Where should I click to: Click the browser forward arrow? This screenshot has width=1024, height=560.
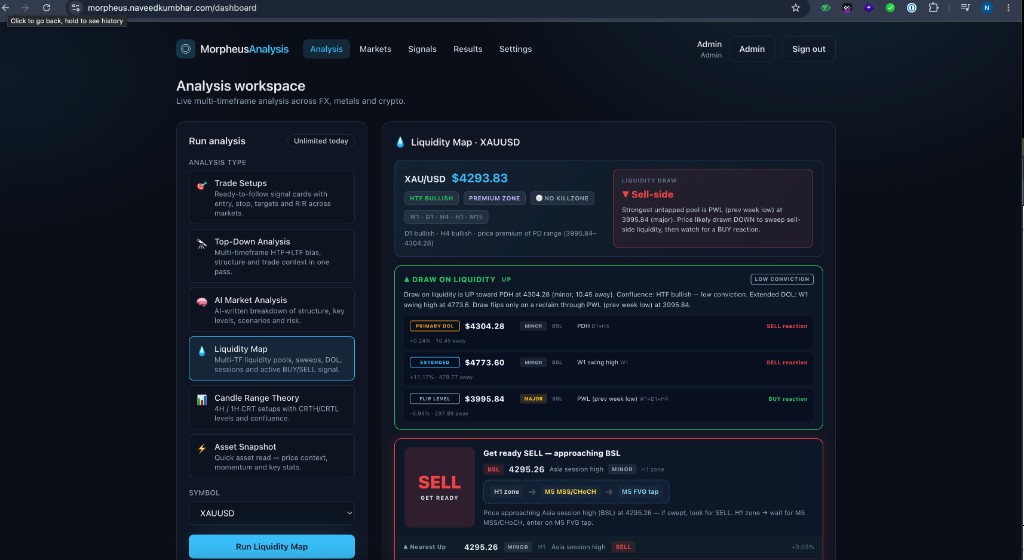(x=25, y=8)
